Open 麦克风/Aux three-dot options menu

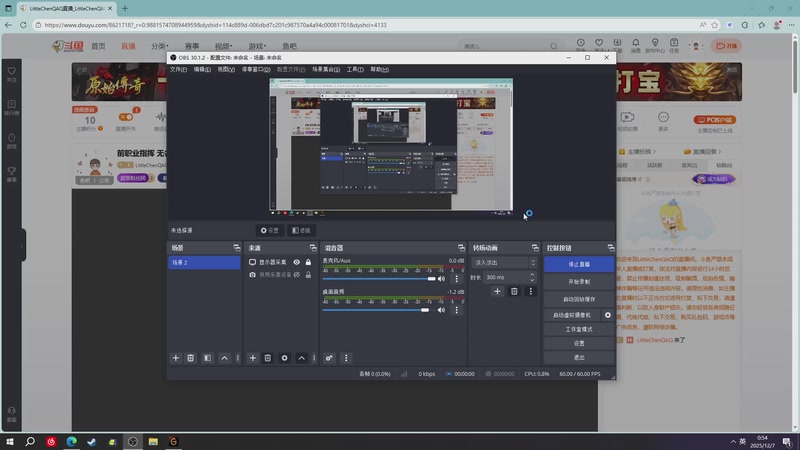(x=457, y=279)
